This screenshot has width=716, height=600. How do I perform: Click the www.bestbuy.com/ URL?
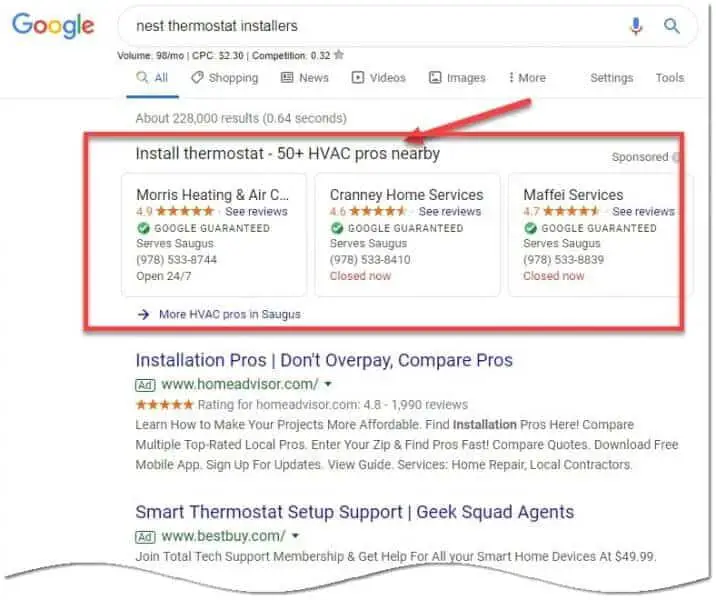[x=224, y=536]
